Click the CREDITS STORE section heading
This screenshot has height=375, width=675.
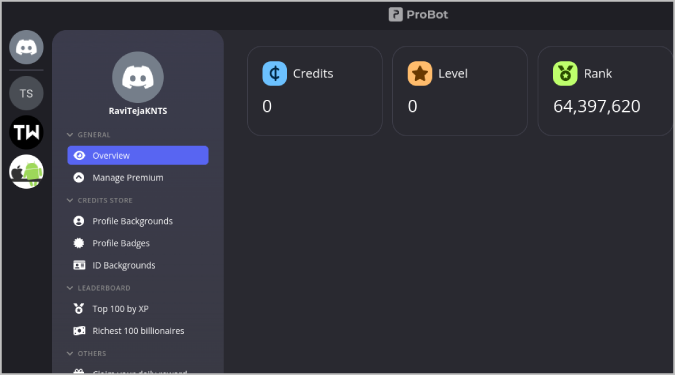point(105,200)
